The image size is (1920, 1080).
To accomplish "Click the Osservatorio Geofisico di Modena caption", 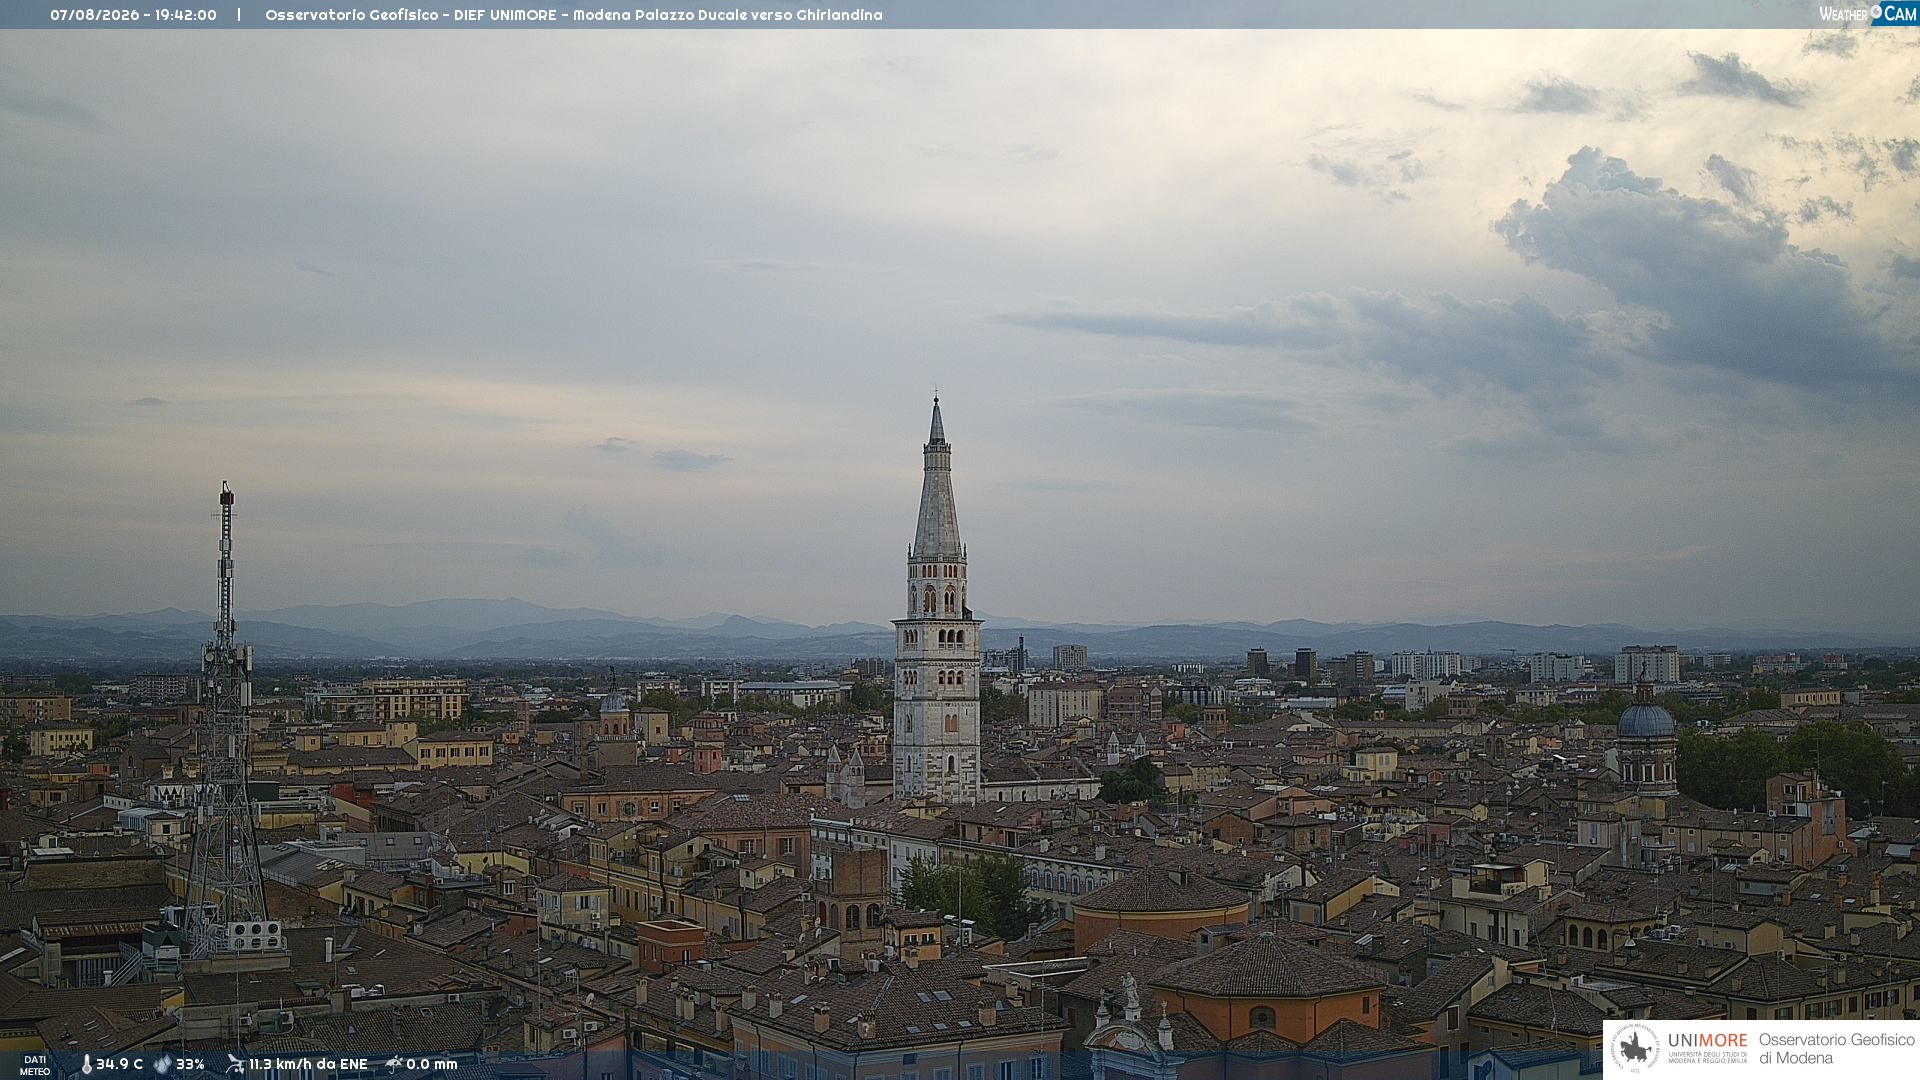I will click(1836, 1049).
